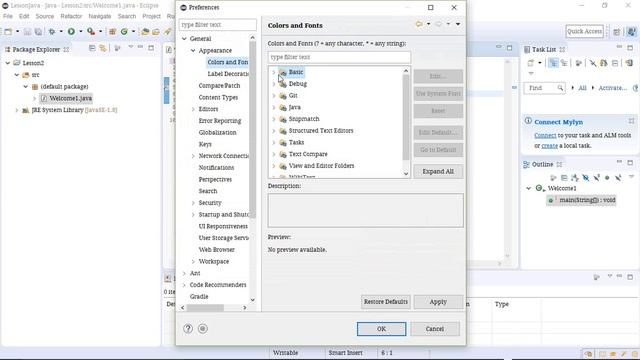This screenshot has height=360, width=640.
Task: Select the main(String[]) method in Outline
Action: pyautogui.click(x=587, y=200)
